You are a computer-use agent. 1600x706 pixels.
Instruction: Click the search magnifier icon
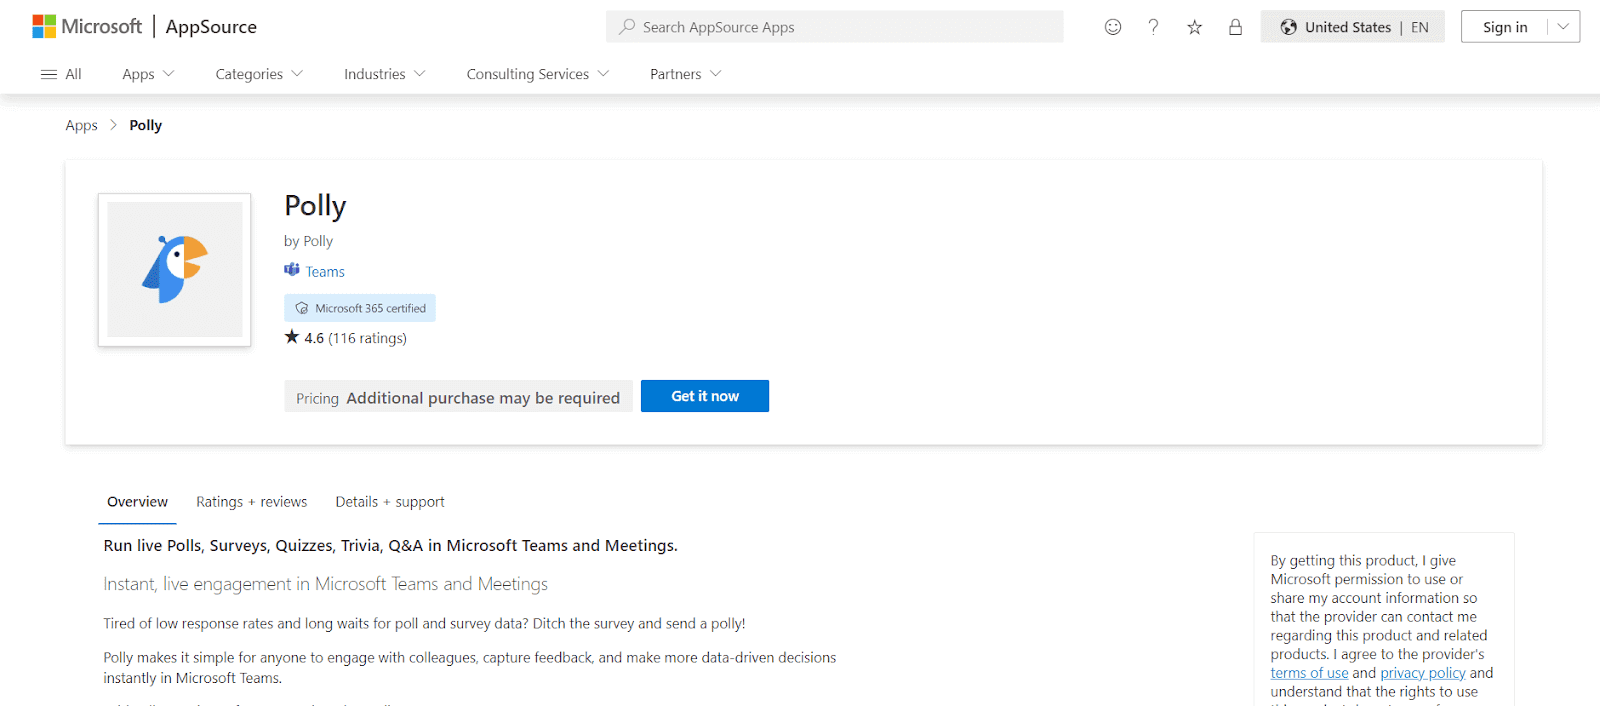click(x=627, y=27)
